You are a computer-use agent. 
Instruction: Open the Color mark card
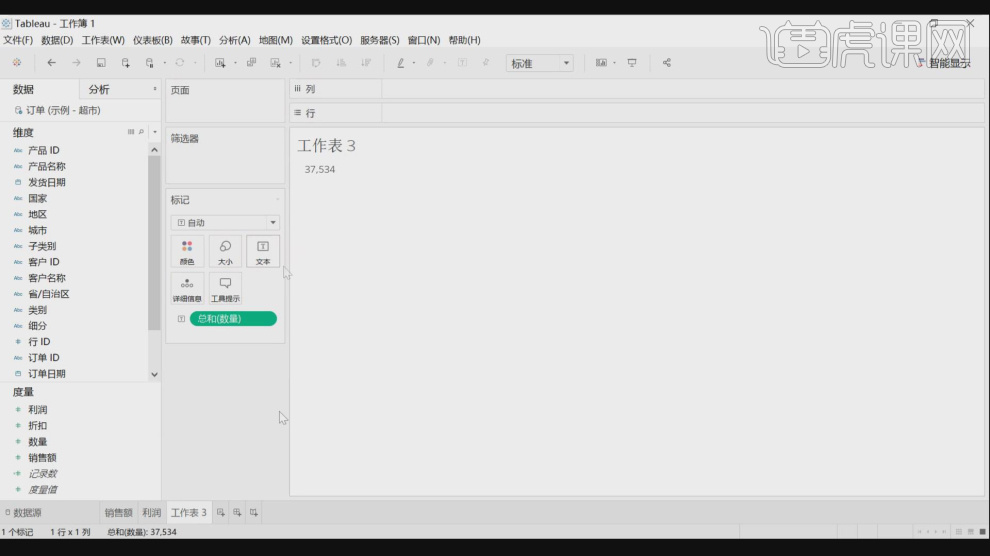[x=187, y=252]
